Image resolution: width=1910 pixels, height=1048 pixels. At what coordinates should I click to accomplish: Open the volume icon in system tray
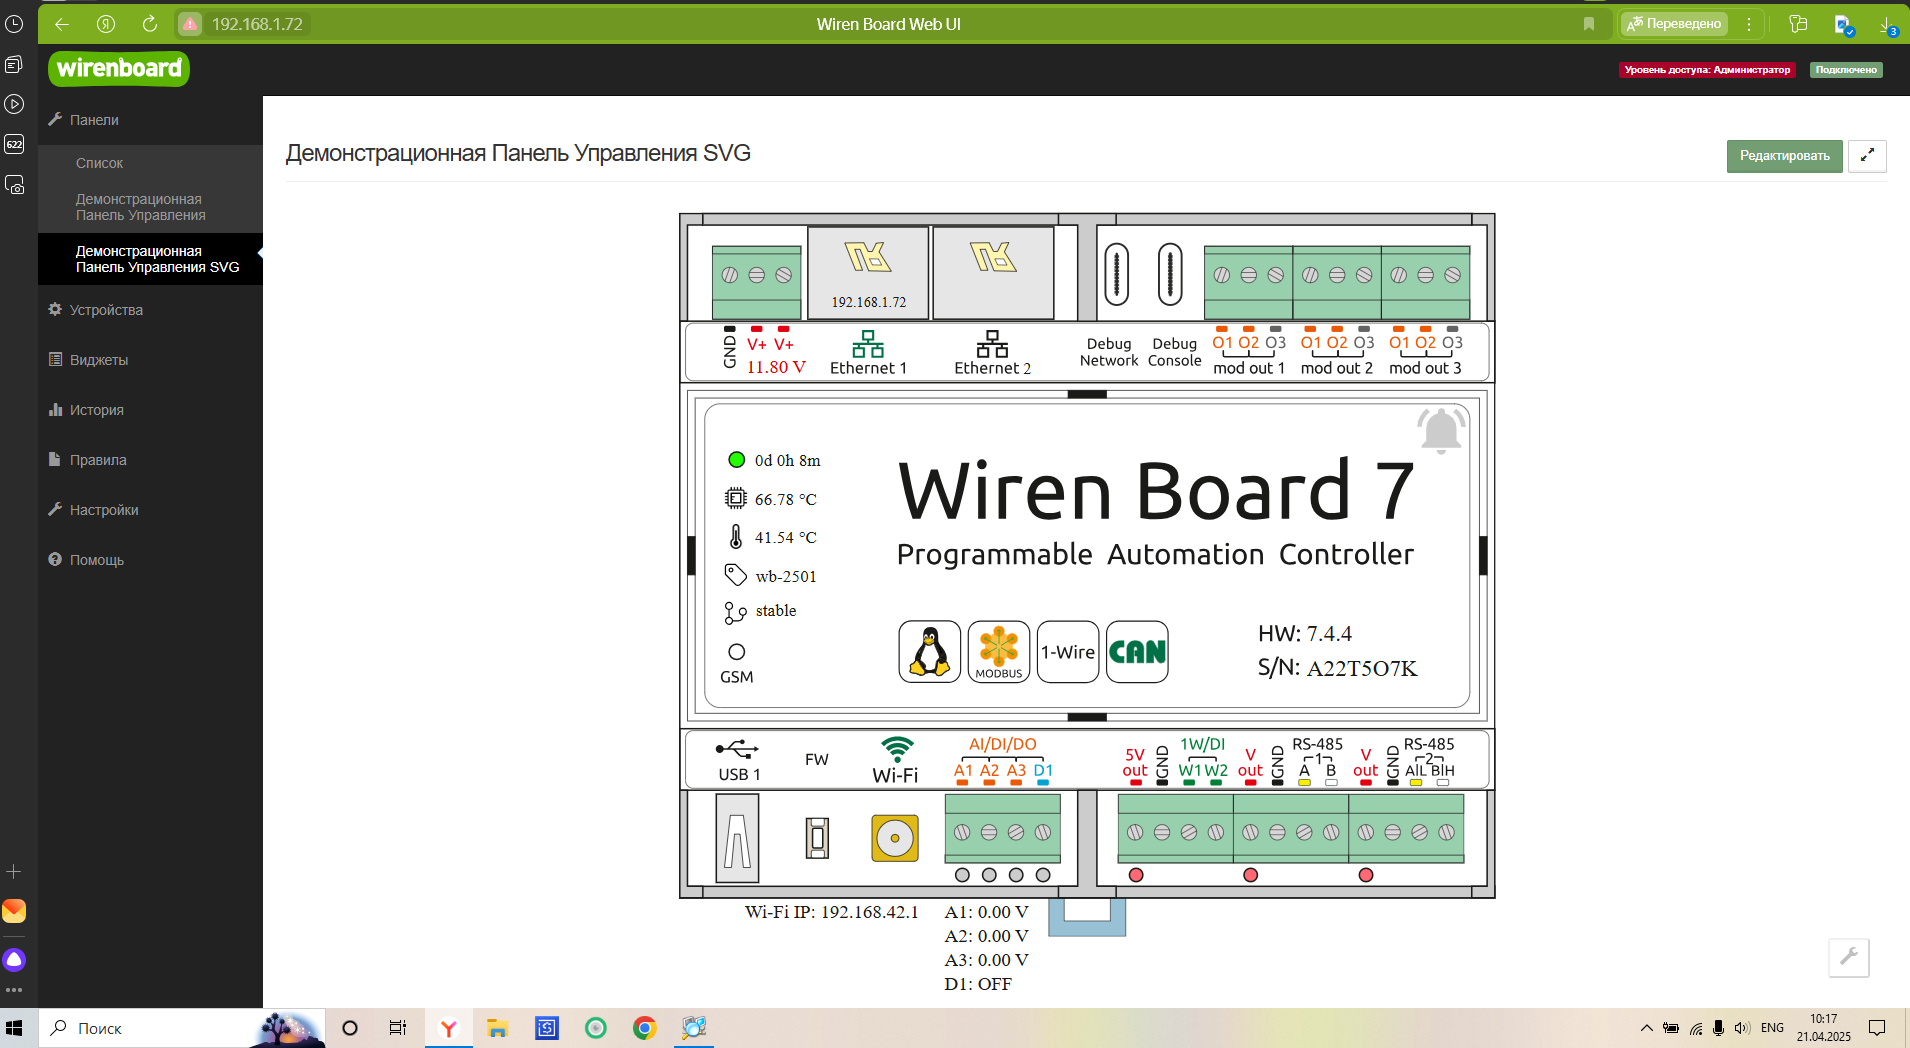click(1742, 1028)
